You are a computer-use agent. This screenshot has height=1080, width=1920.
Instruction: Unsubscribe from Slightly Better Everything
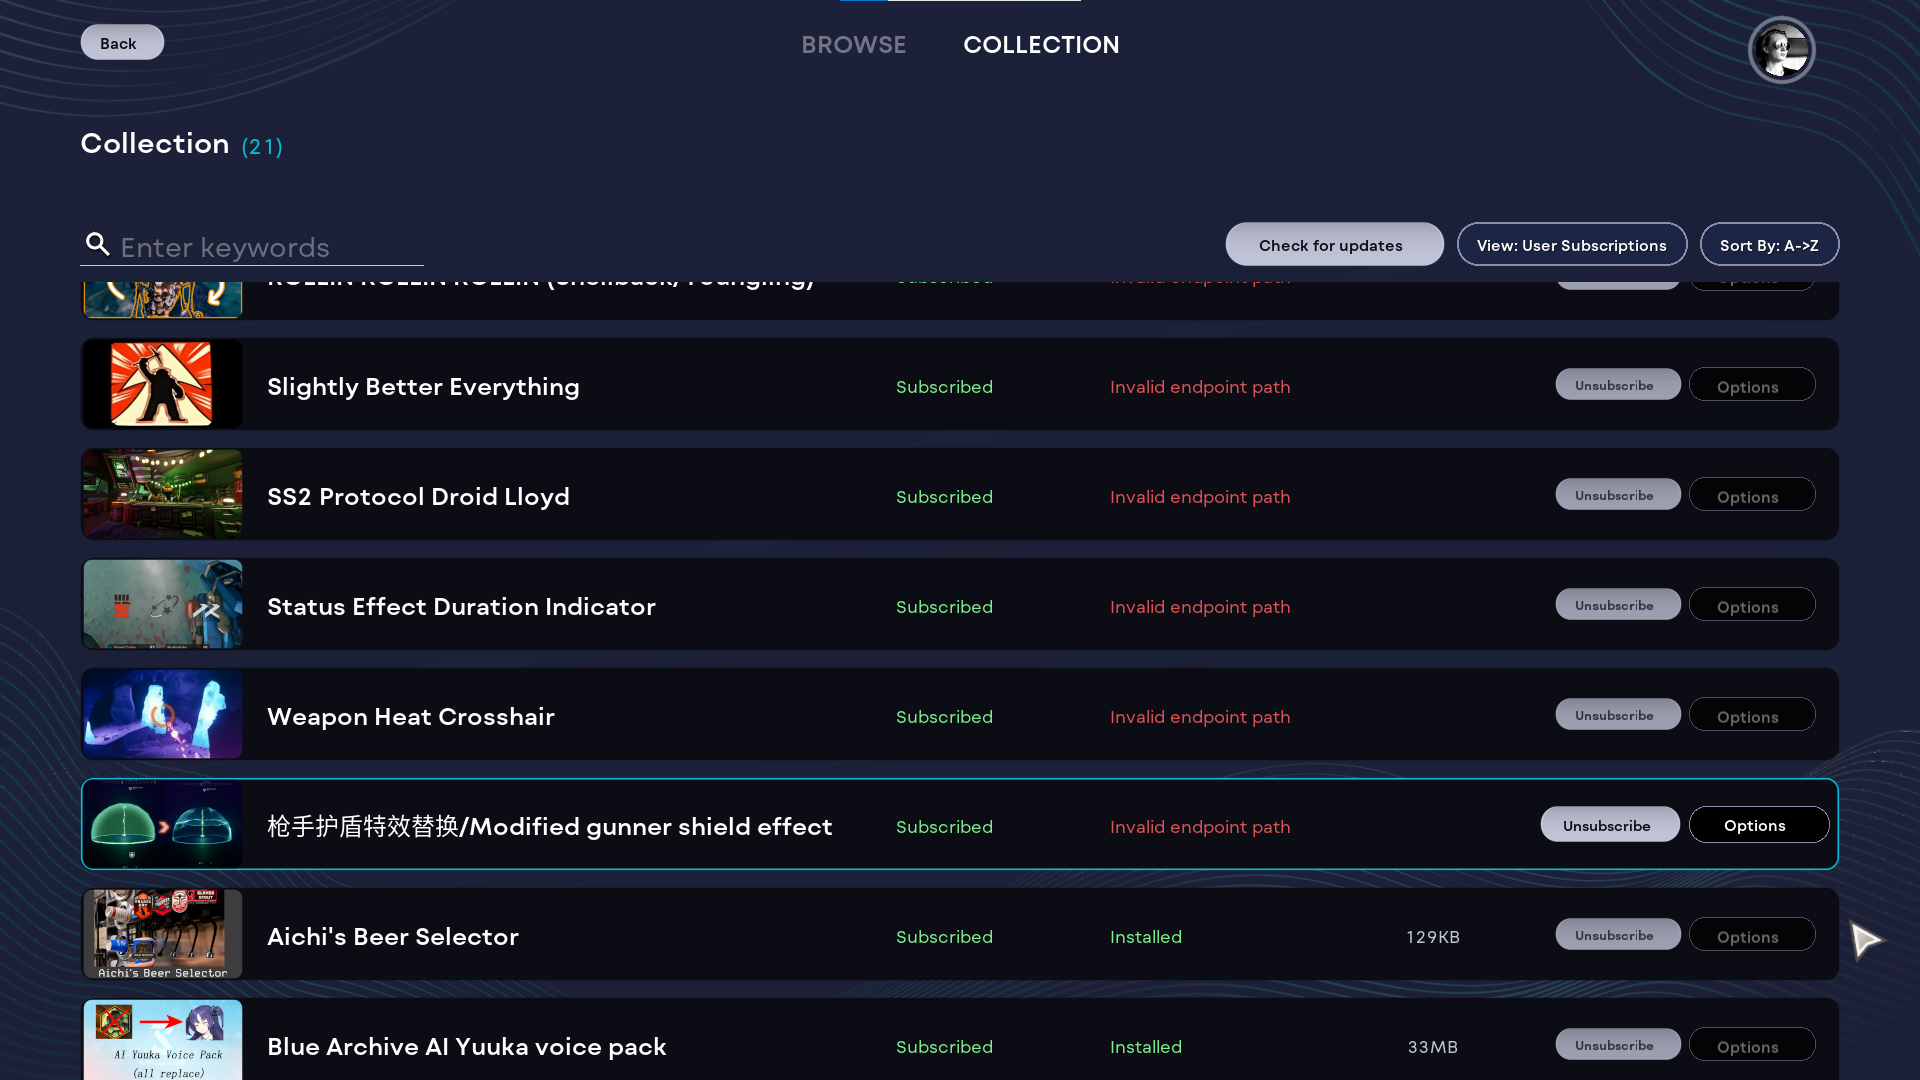[x=1617, y=385]
